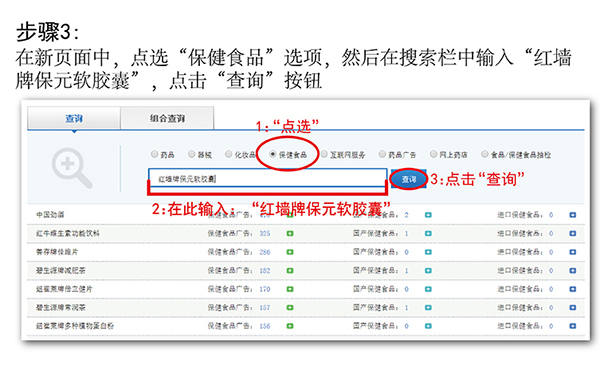Image resolution: width=600 pixels, height=368 pixels.
Task: Click green ad icon in 碧生源牌常润茶 row
Action: coord(290,308)
